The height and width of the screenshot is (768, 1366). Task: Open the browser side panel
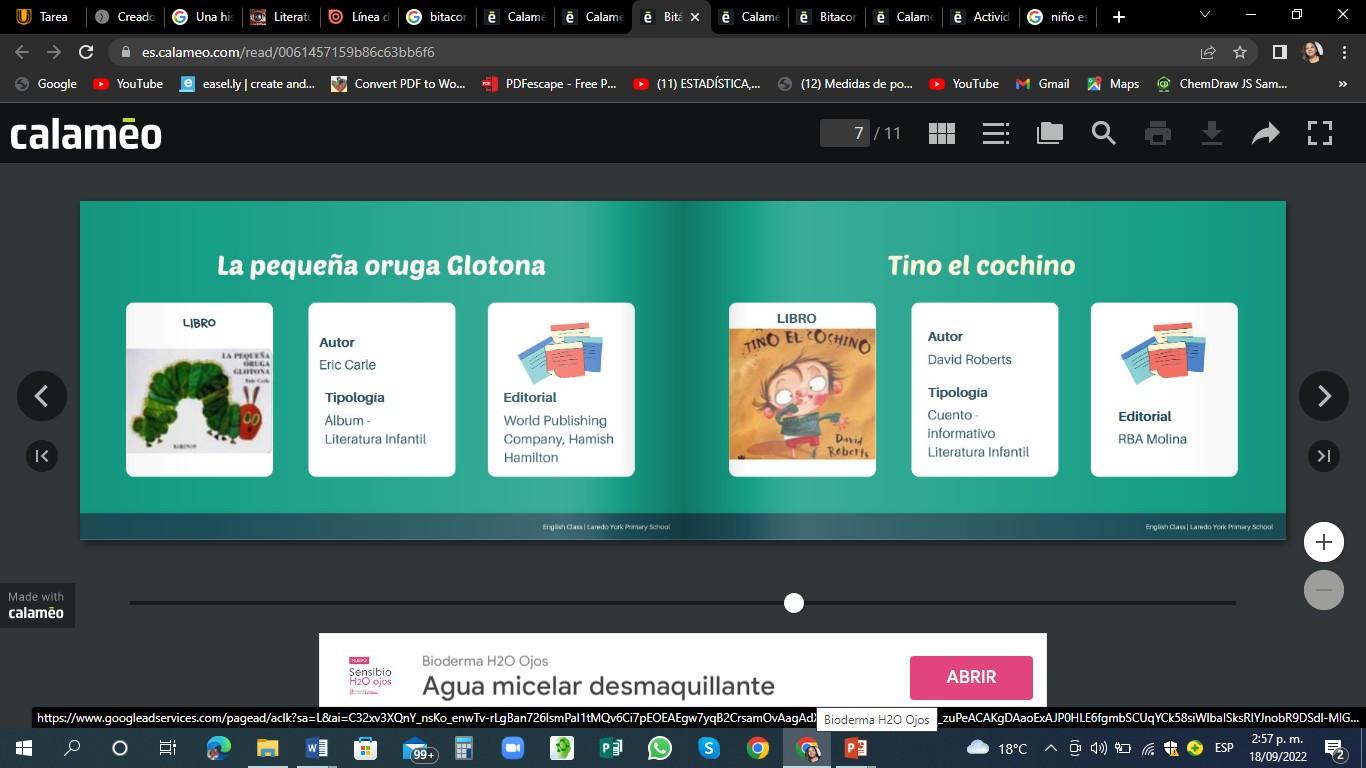pos(1279,52)
